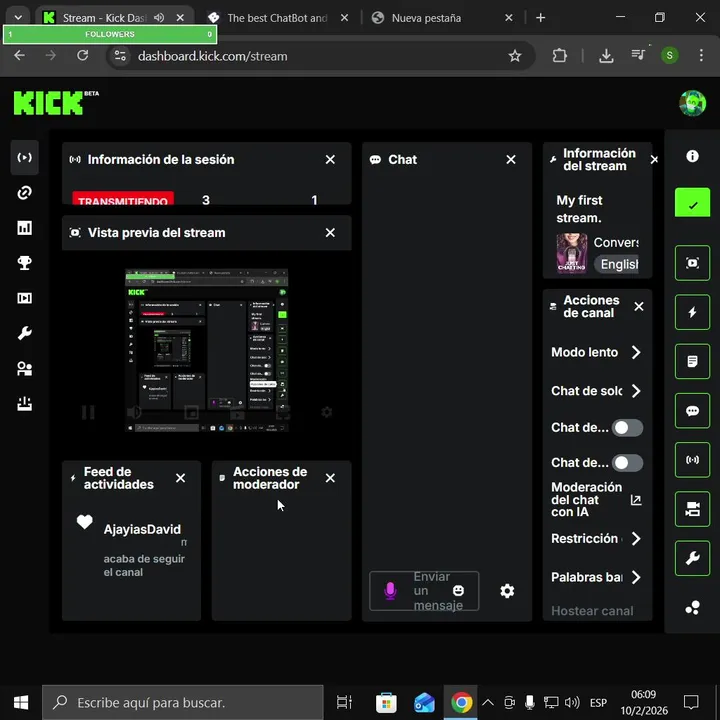720x720 pixels.
Task: Click AjayiasDavid in activity feed
Action: click(x=142, y=529)
